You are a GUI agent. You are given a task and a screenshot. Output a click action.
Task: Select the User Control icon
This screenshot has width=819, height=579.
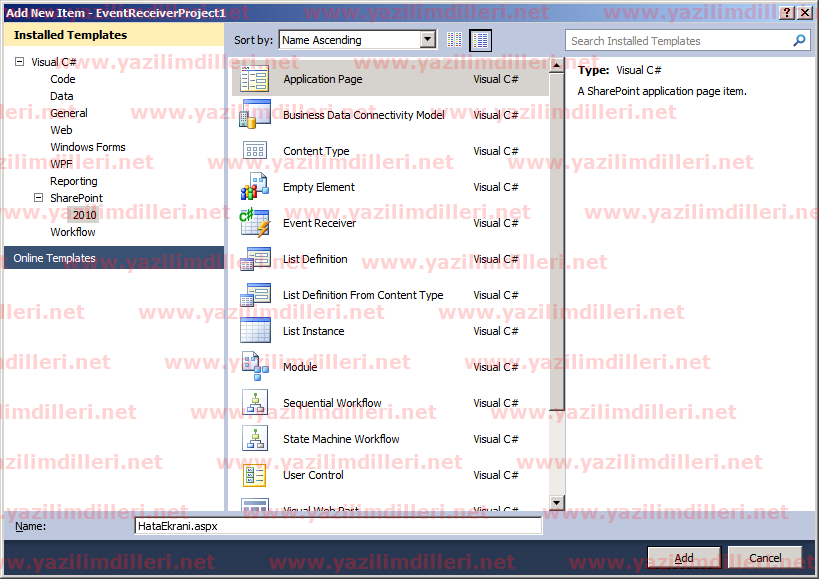click(x=255, y=475)
